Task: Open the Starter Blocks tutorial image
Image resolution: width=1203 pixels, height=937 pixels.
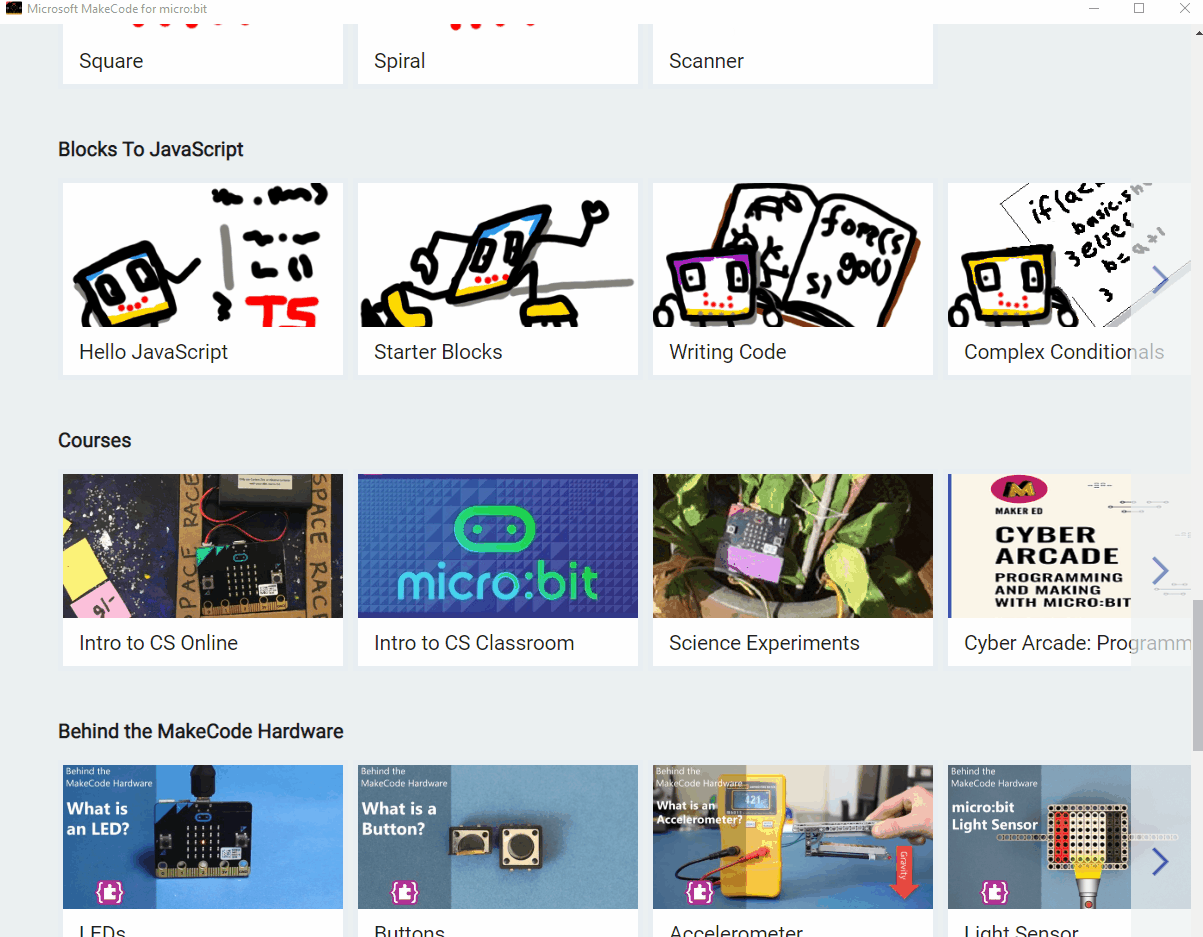Action: click(x=498, y=255)
